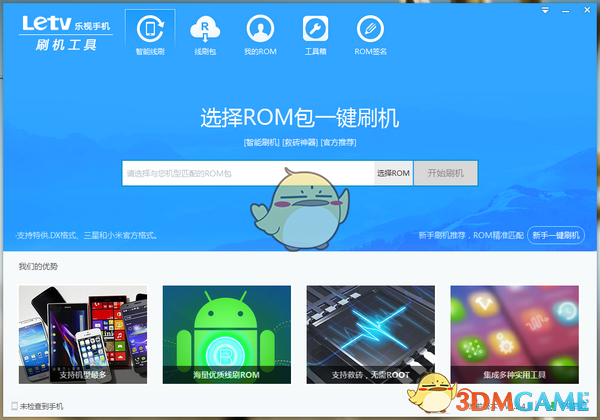Click the [官方推荐] label
Viewport: 600px width, 420px height.
(338, 143)
